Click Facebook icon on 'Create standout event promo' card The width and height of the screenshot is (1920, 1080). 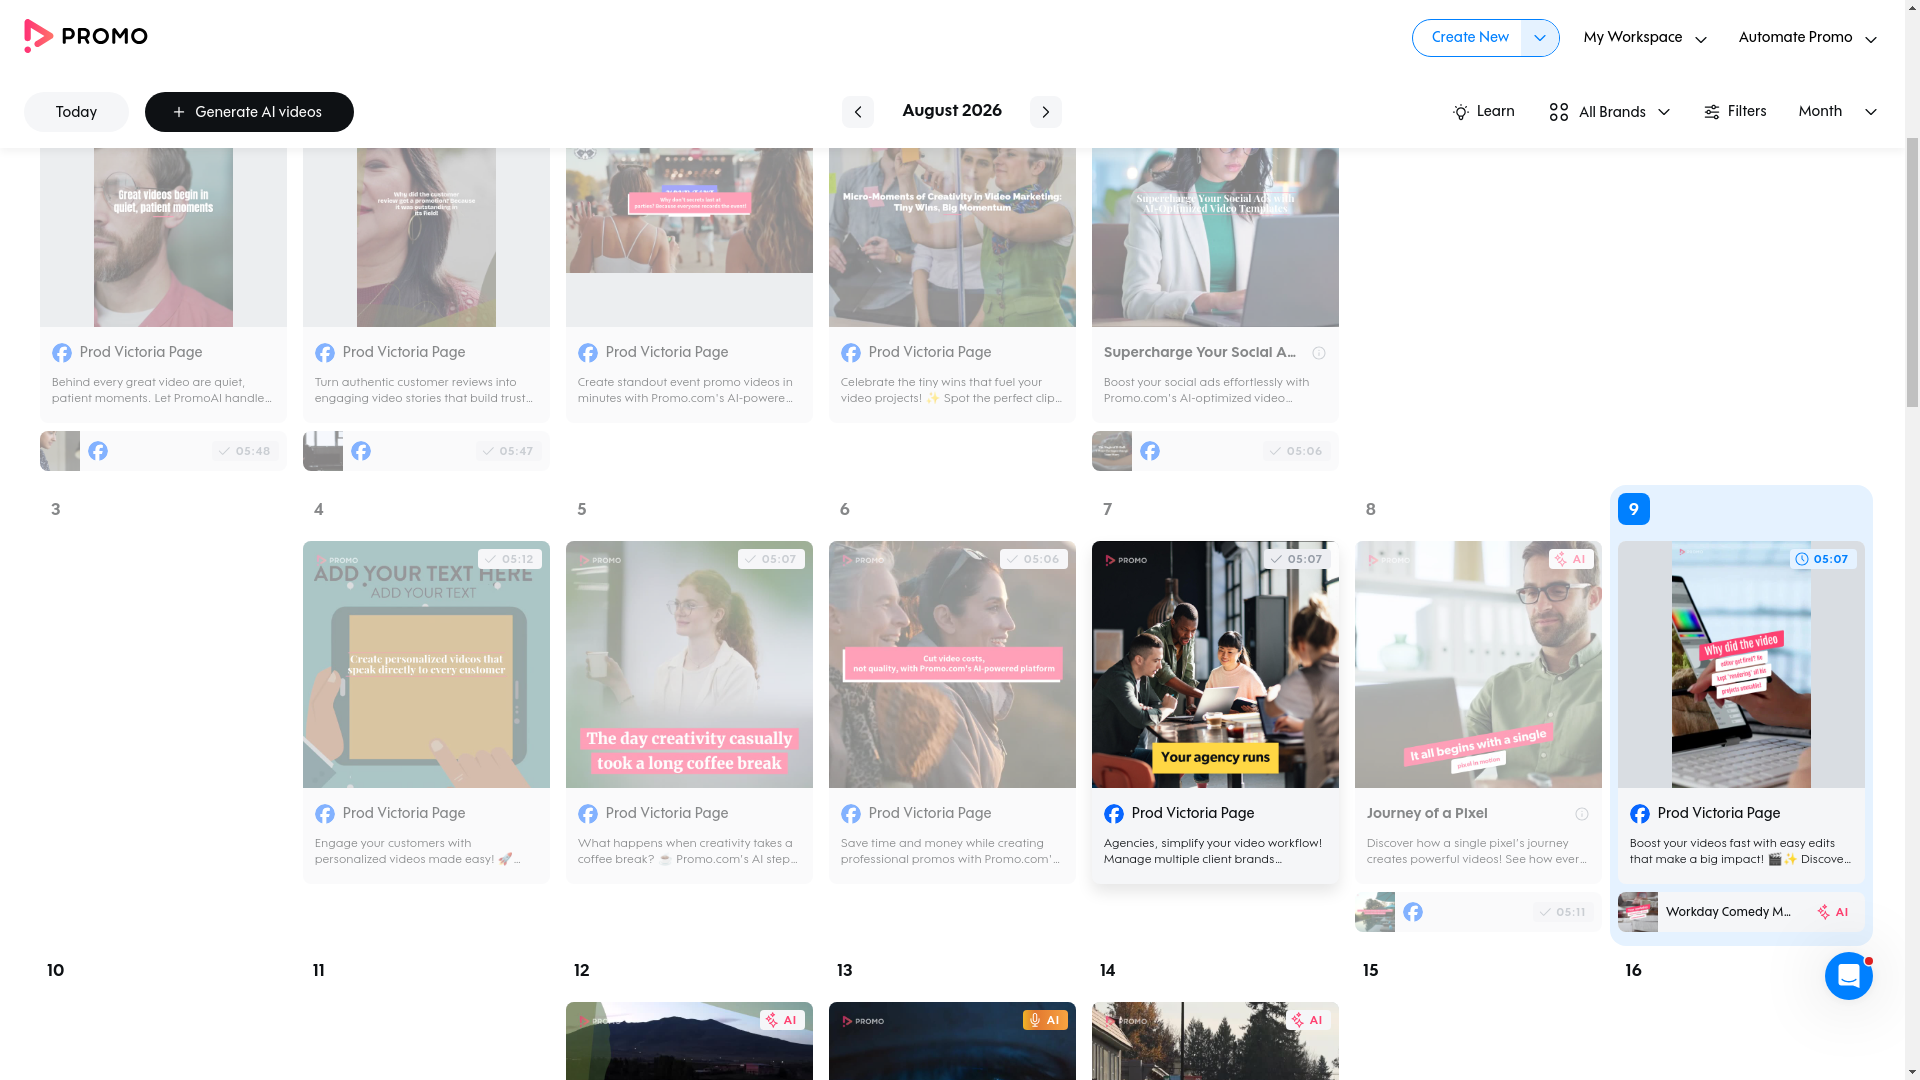pyautogui.click(x=588, y=353)
